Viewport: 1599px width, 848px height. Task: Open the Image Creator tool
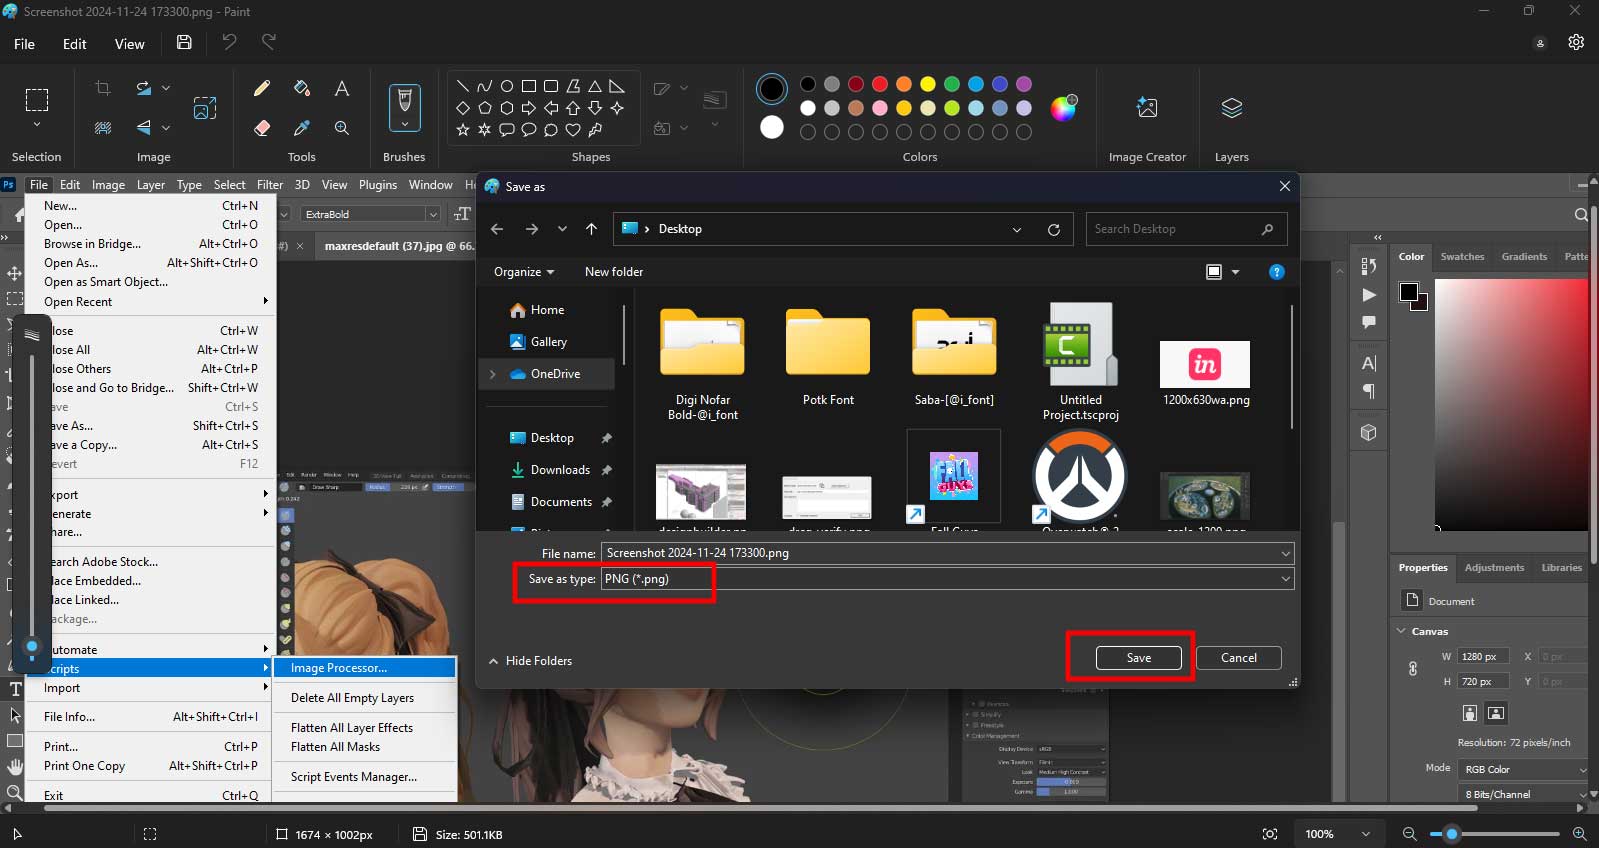pos(1147,108)
